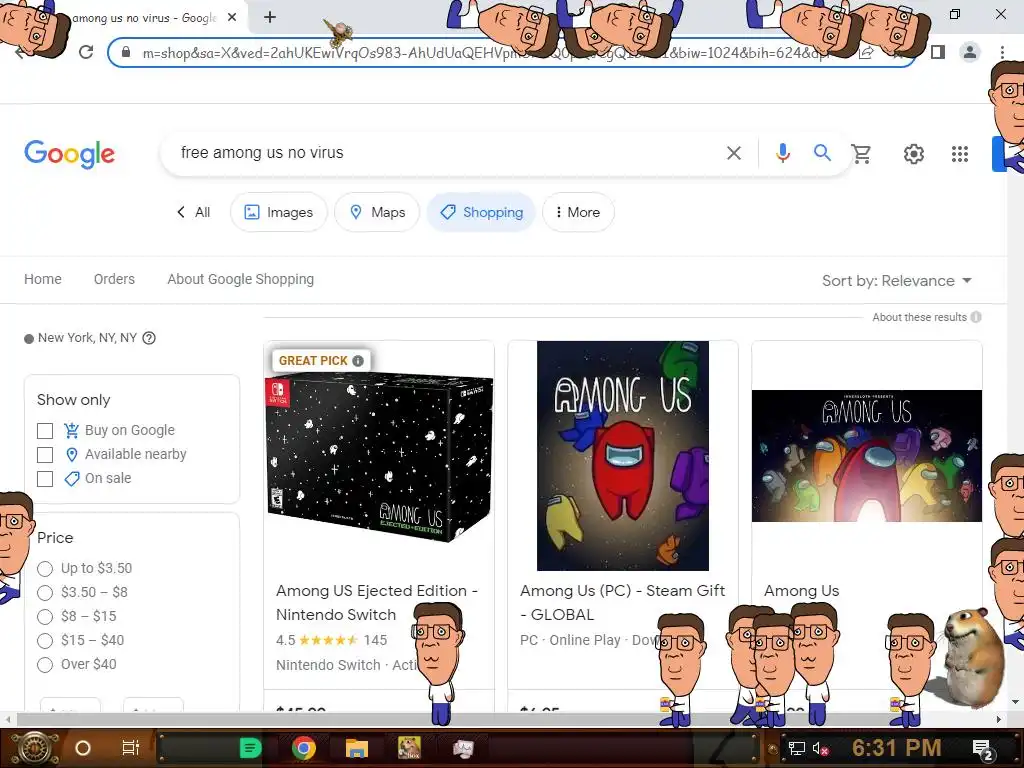
Task: Clear the search box with the X
Action: pyautogui.click(x=734, y=153)
